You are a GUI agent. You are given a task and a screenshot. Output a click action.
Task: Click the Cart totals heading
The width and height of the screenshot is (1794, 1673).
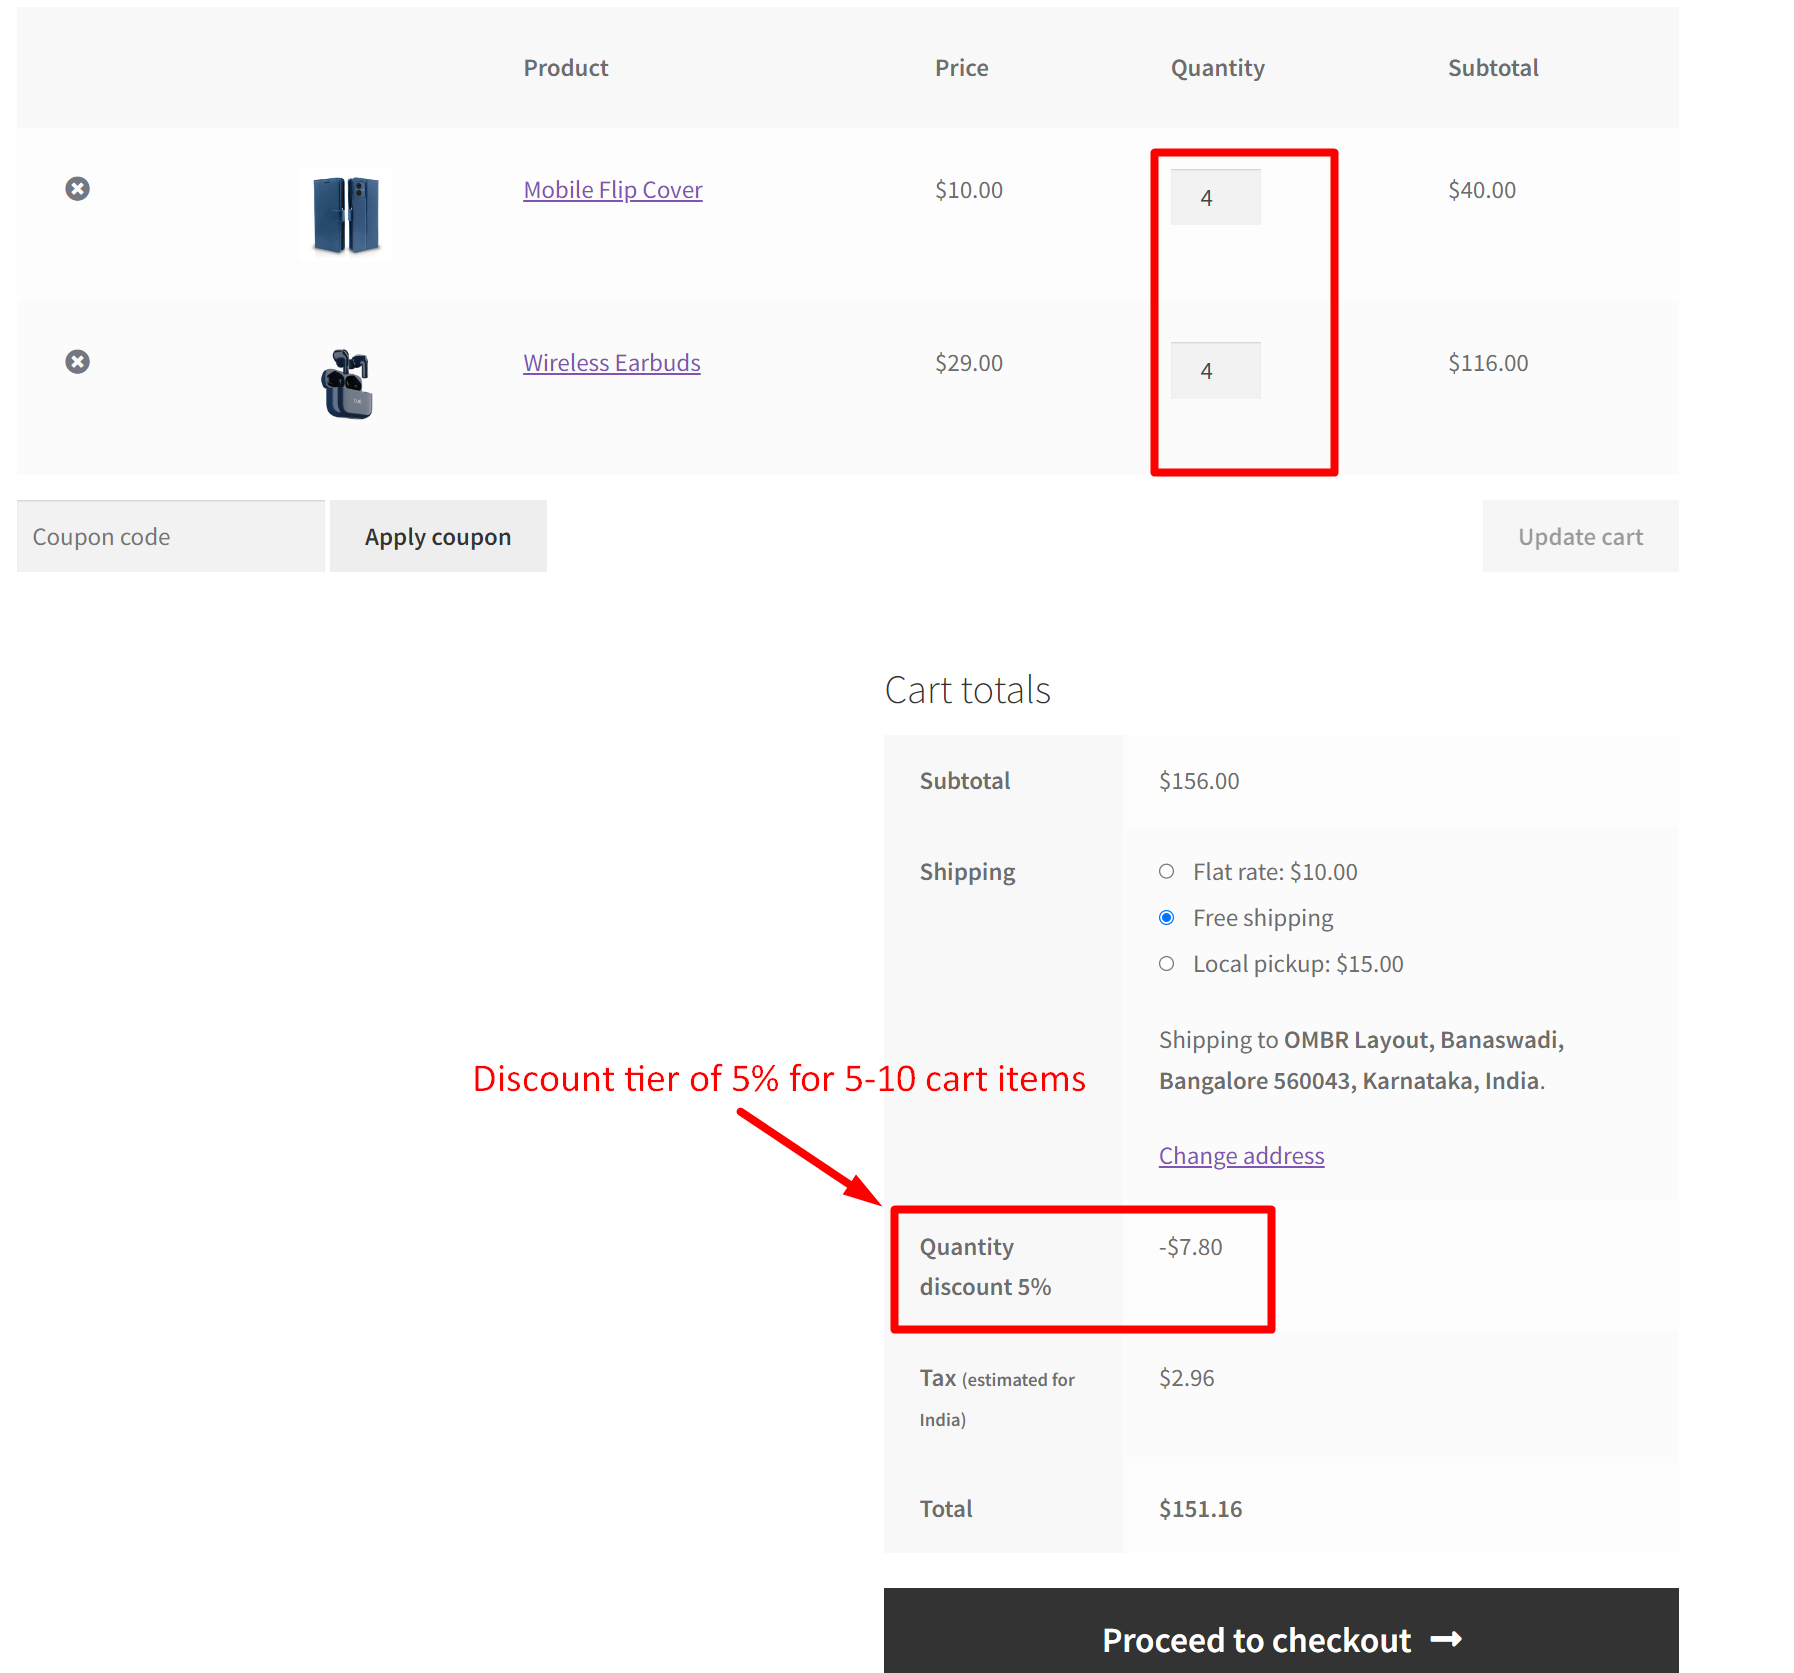[966, 689]
